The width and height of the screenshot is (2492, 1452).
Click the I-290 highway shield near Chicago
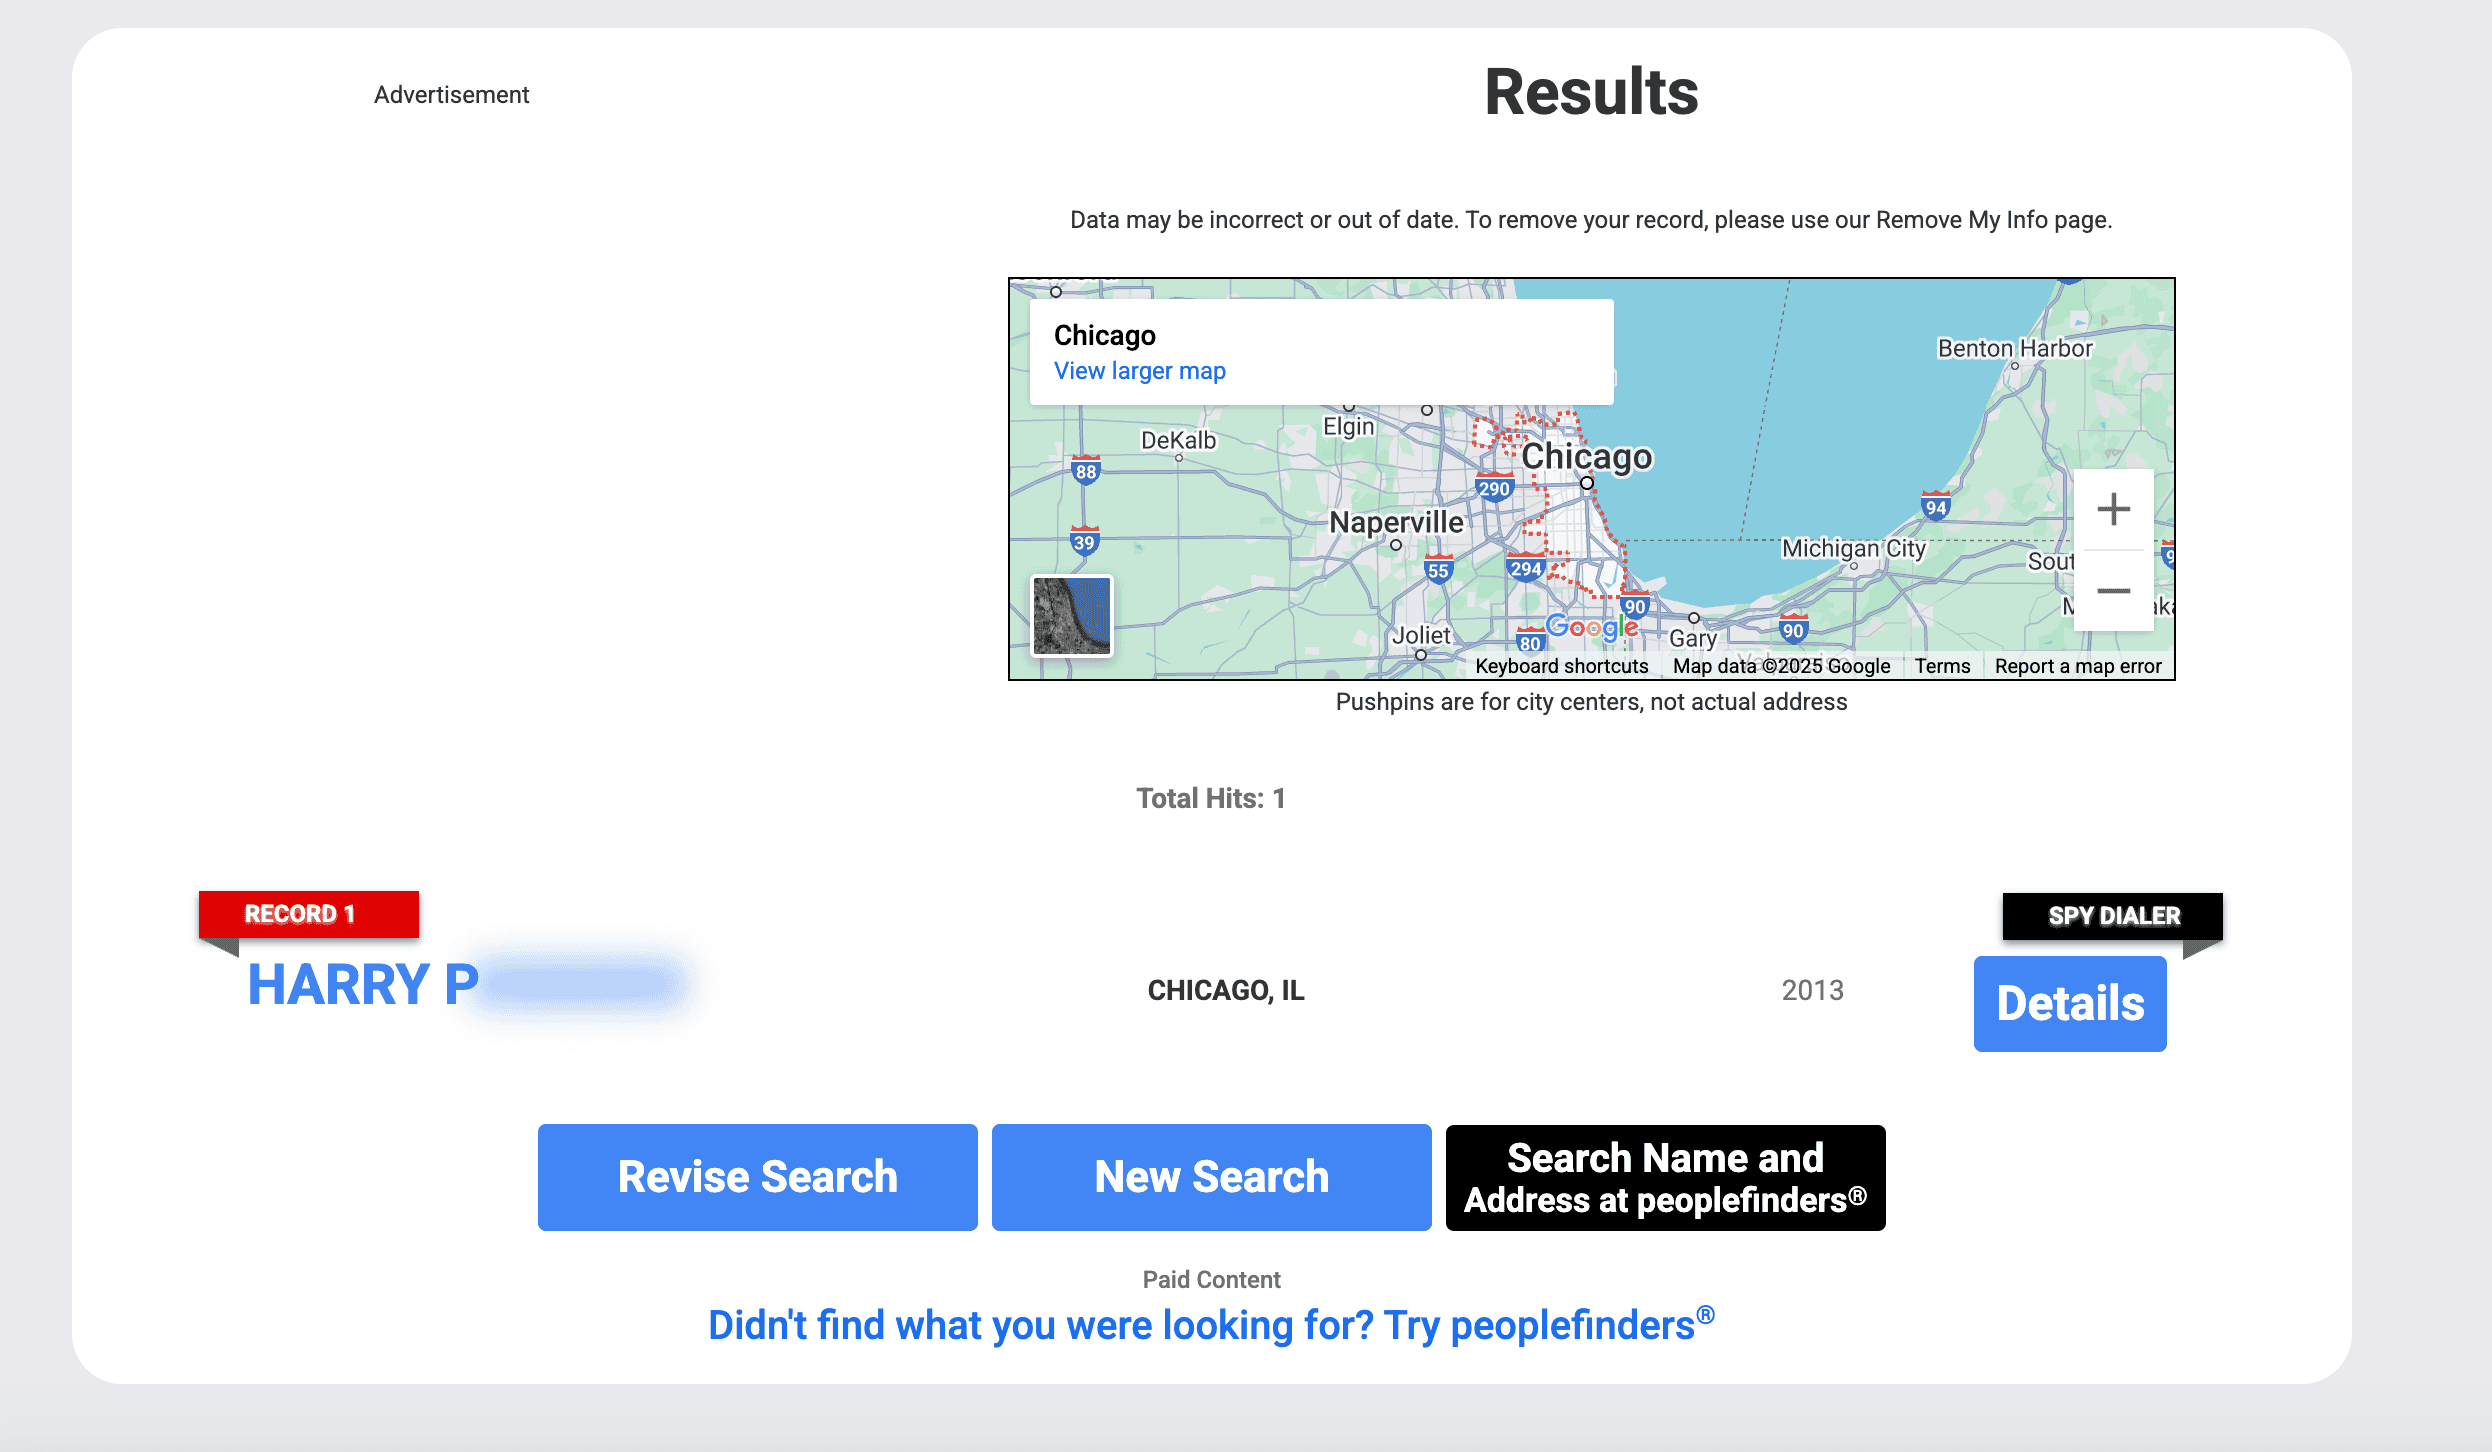[x=1494, y=488]
